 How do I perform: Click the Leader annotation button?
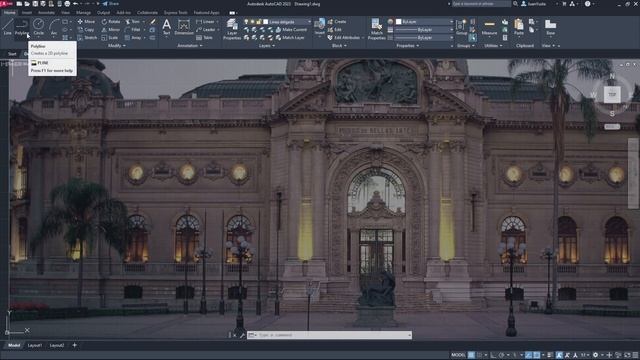tap(206, 30)
